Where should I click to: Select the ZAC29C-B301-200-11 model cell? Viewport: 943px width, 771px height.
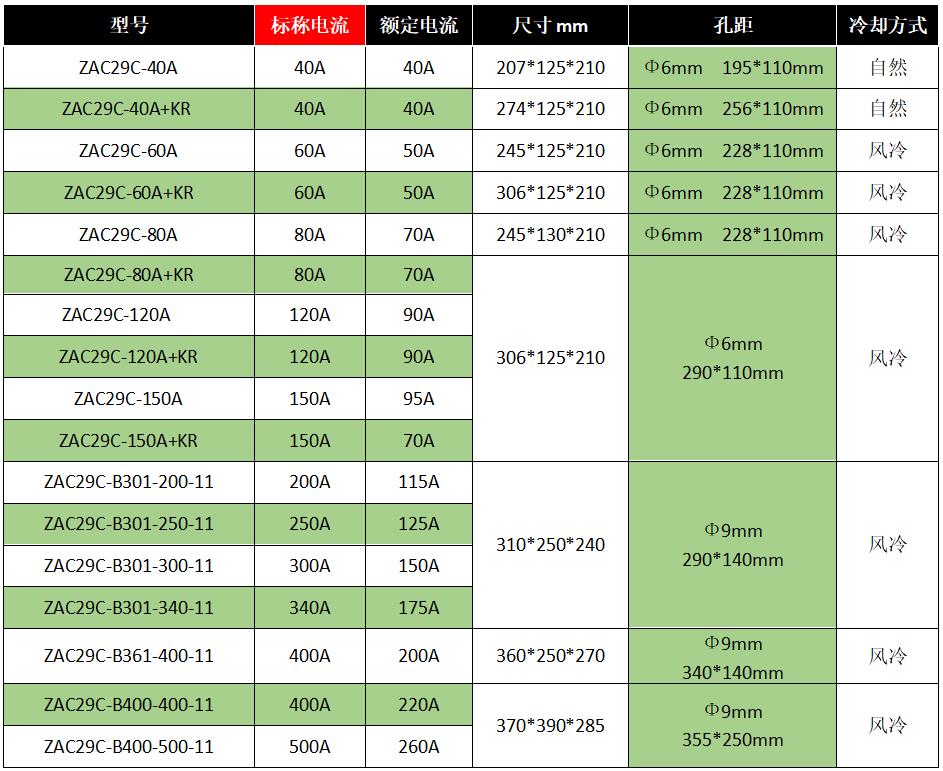click(x=128, y=482)
